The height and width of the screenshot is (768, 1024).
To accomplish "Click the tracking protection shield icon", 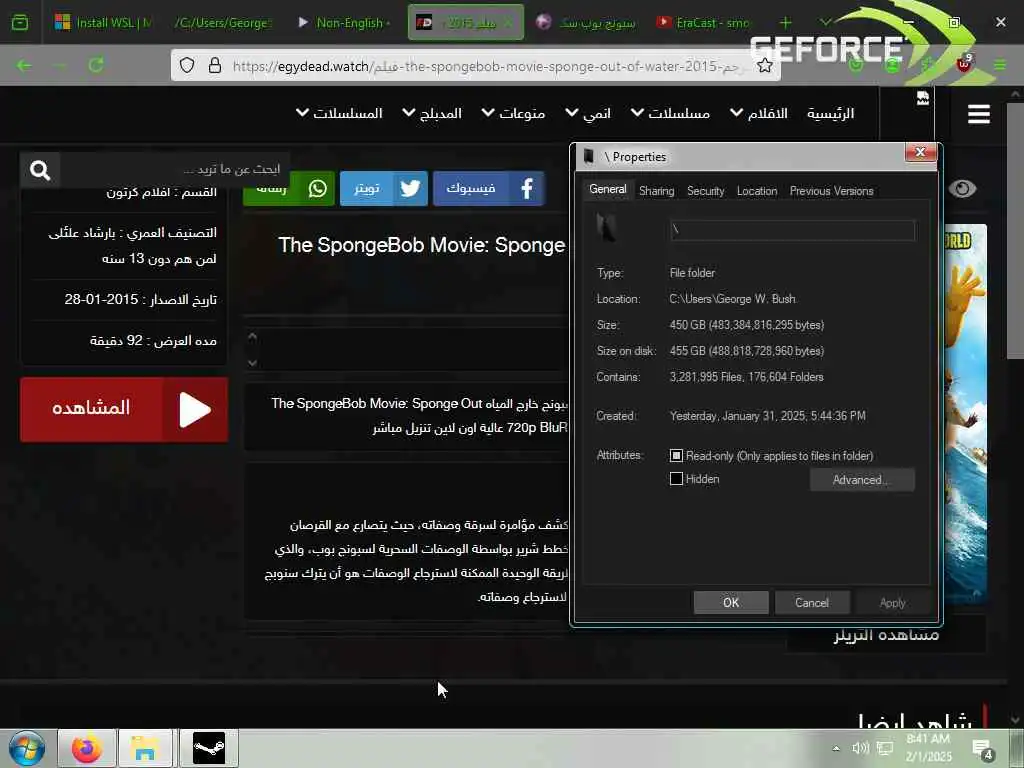I will point(187,65).
